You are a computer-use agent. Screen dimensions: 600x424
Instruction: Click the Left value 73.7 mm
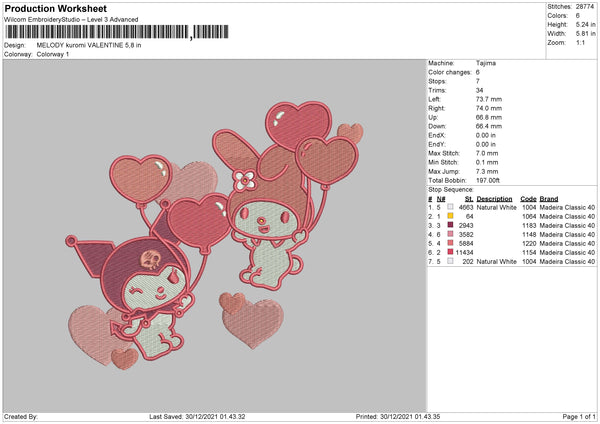tap(489, 99)
